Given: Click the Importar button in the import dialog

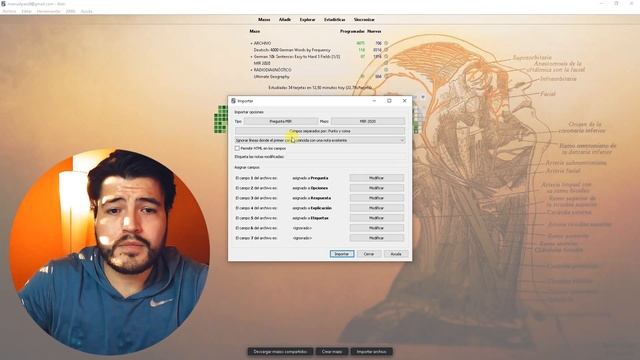Looking at the screenshot, I should (342, 254).
